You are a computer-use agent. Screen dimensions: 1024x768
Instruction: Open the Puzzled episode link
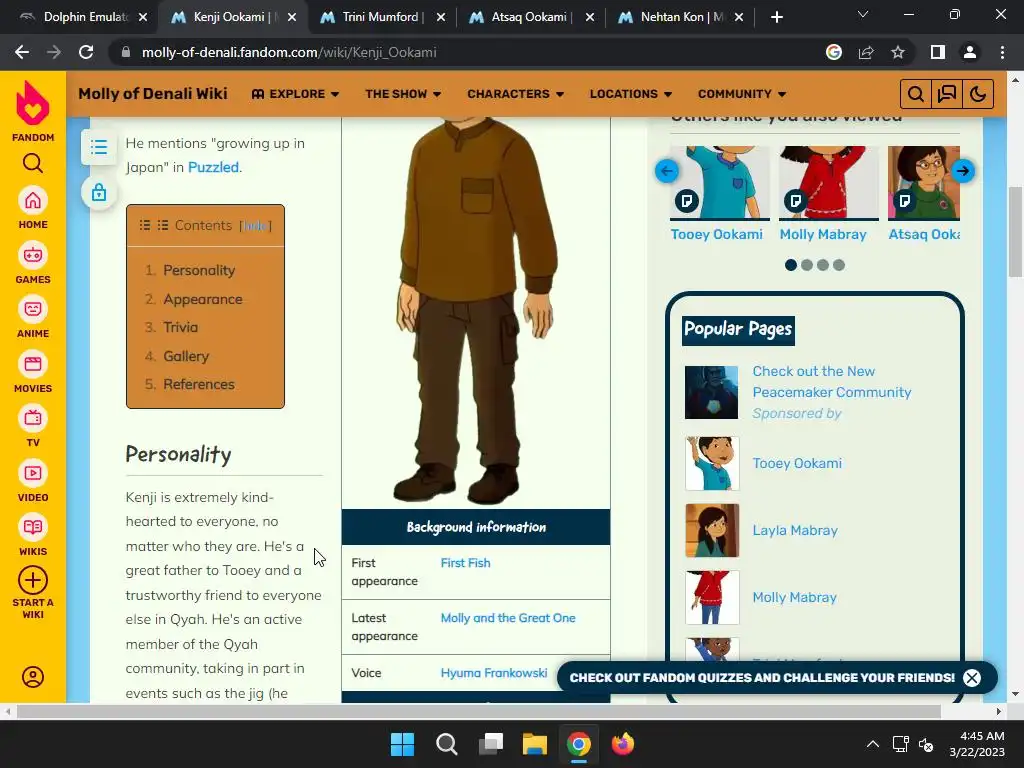tap(214, 167)
